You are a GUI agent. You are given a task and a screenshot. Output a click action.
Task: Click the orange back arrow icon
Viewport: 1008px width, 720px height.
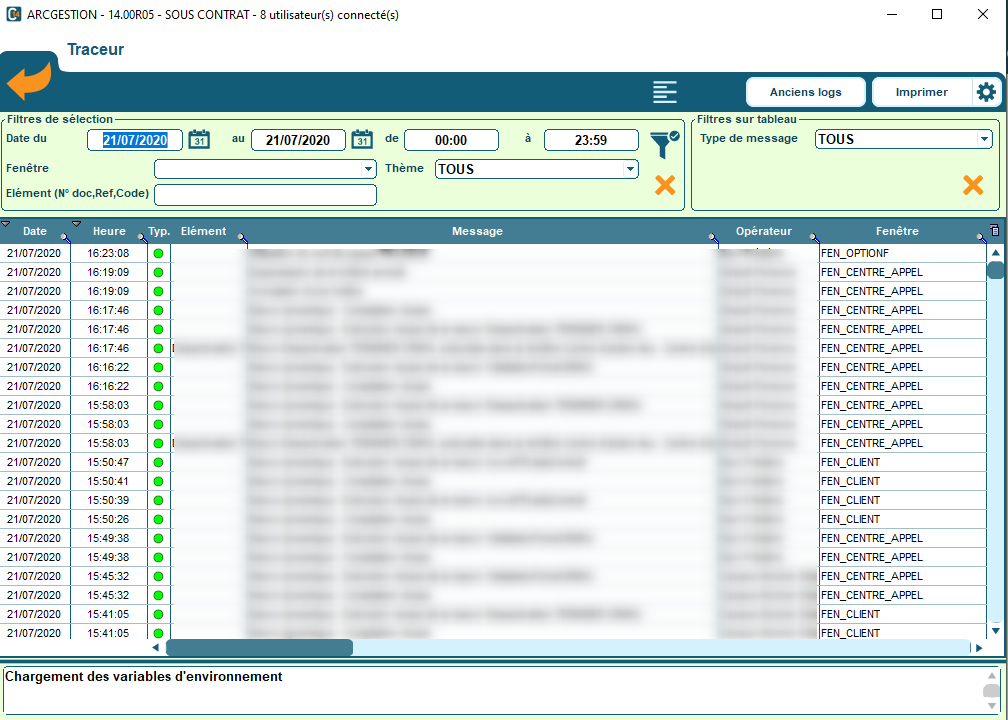[x=28, y=80]
